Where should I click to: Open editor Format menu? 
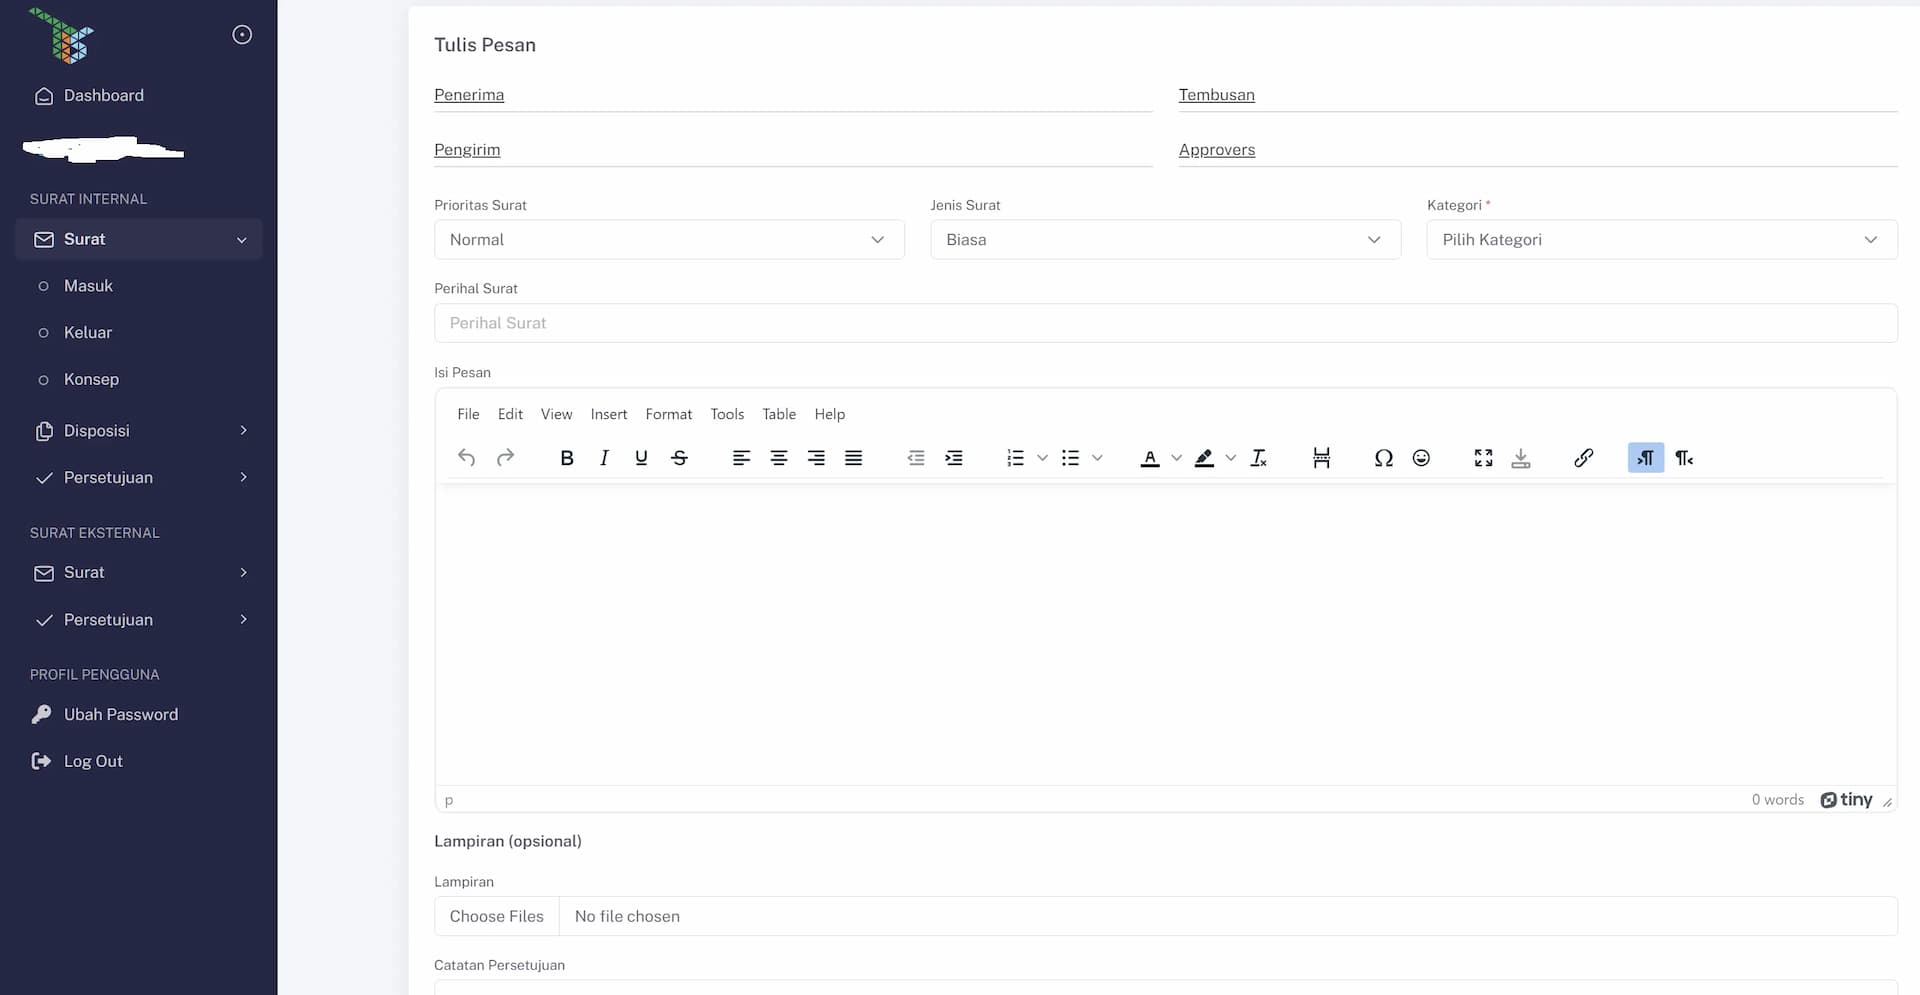[x=669, y=414]
